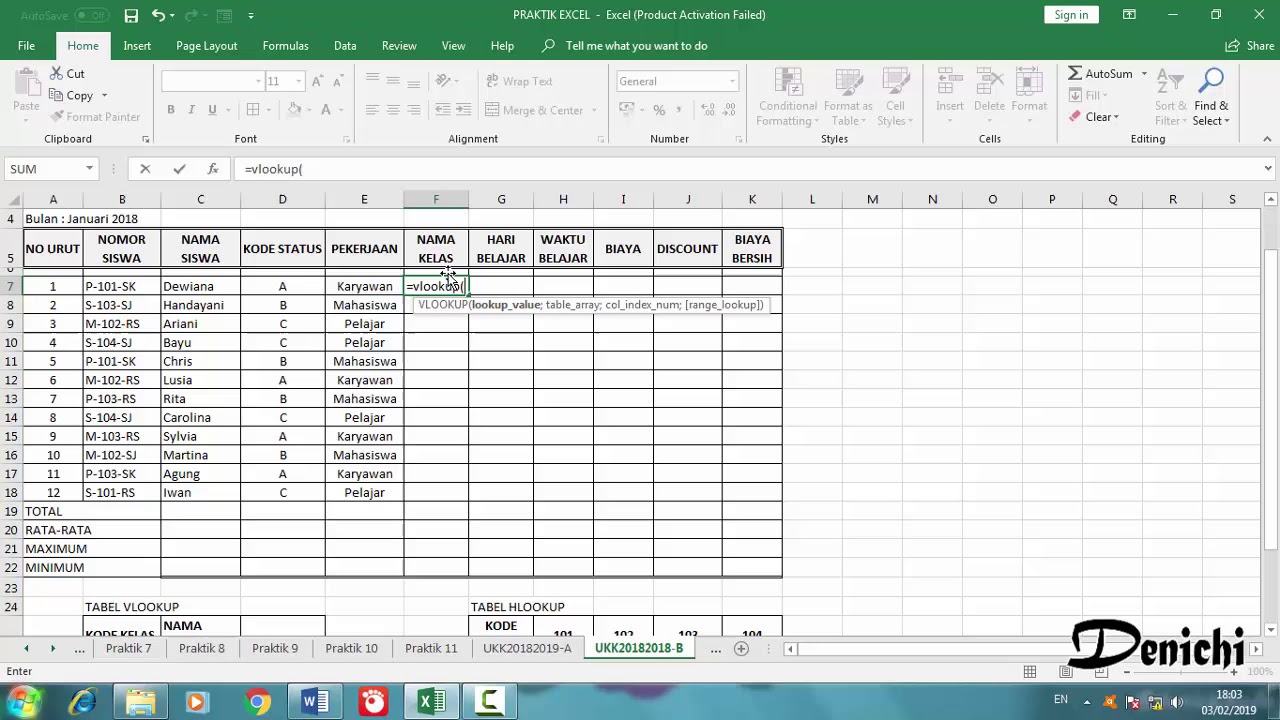Expand the Clear dropdown arrow
1280x720 pixels.
1116,117
